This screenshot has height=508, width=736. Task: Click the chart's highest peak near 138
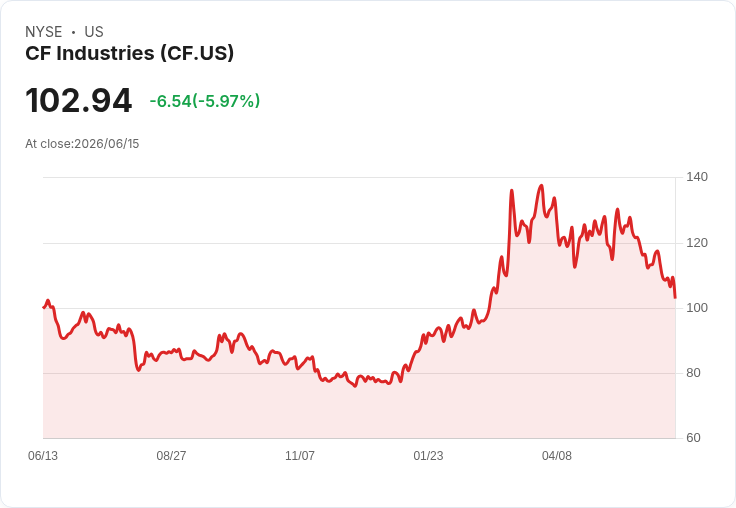coord(542,185)
